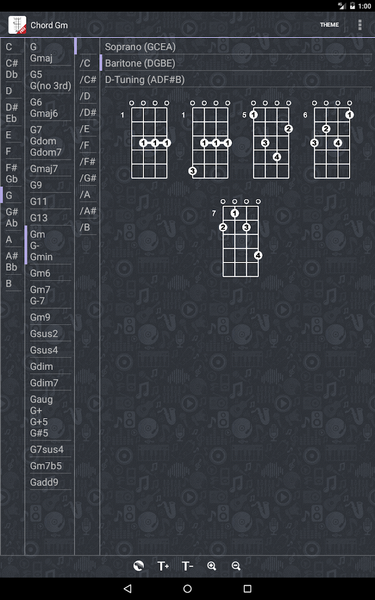This screenshot has height=600, width=375.
Task: Pick the /A bass note
Action: click(x=88, y=195)
